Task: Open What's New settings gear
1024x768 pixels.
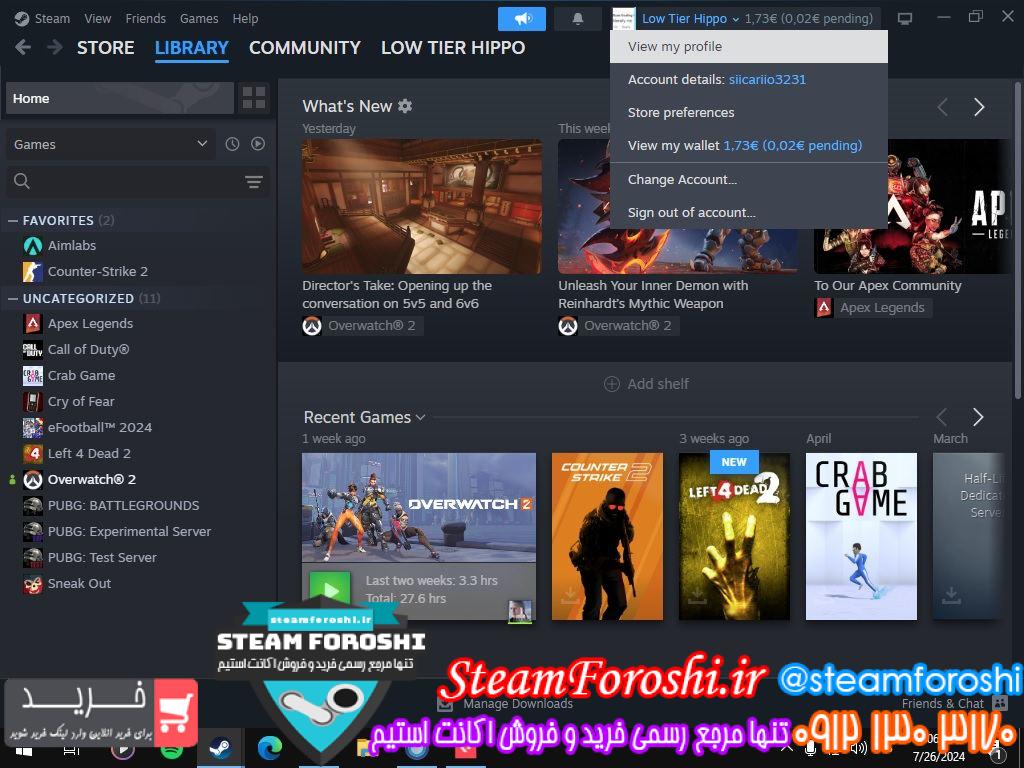Action: pos(405,106)
